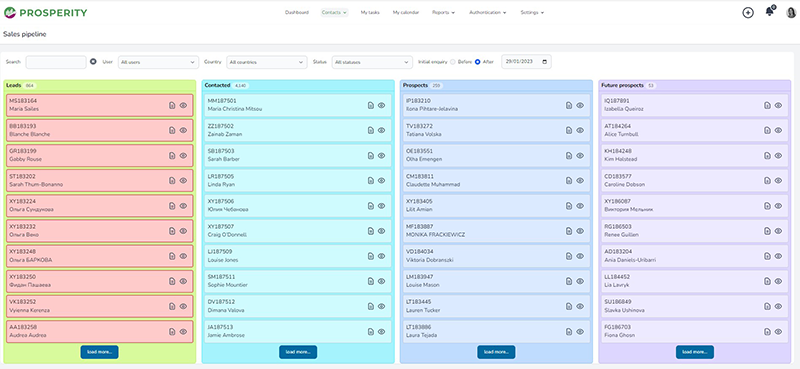Open document icon for Linda Ryan
The width and height of the screenshot is (800, 369).
371,181
